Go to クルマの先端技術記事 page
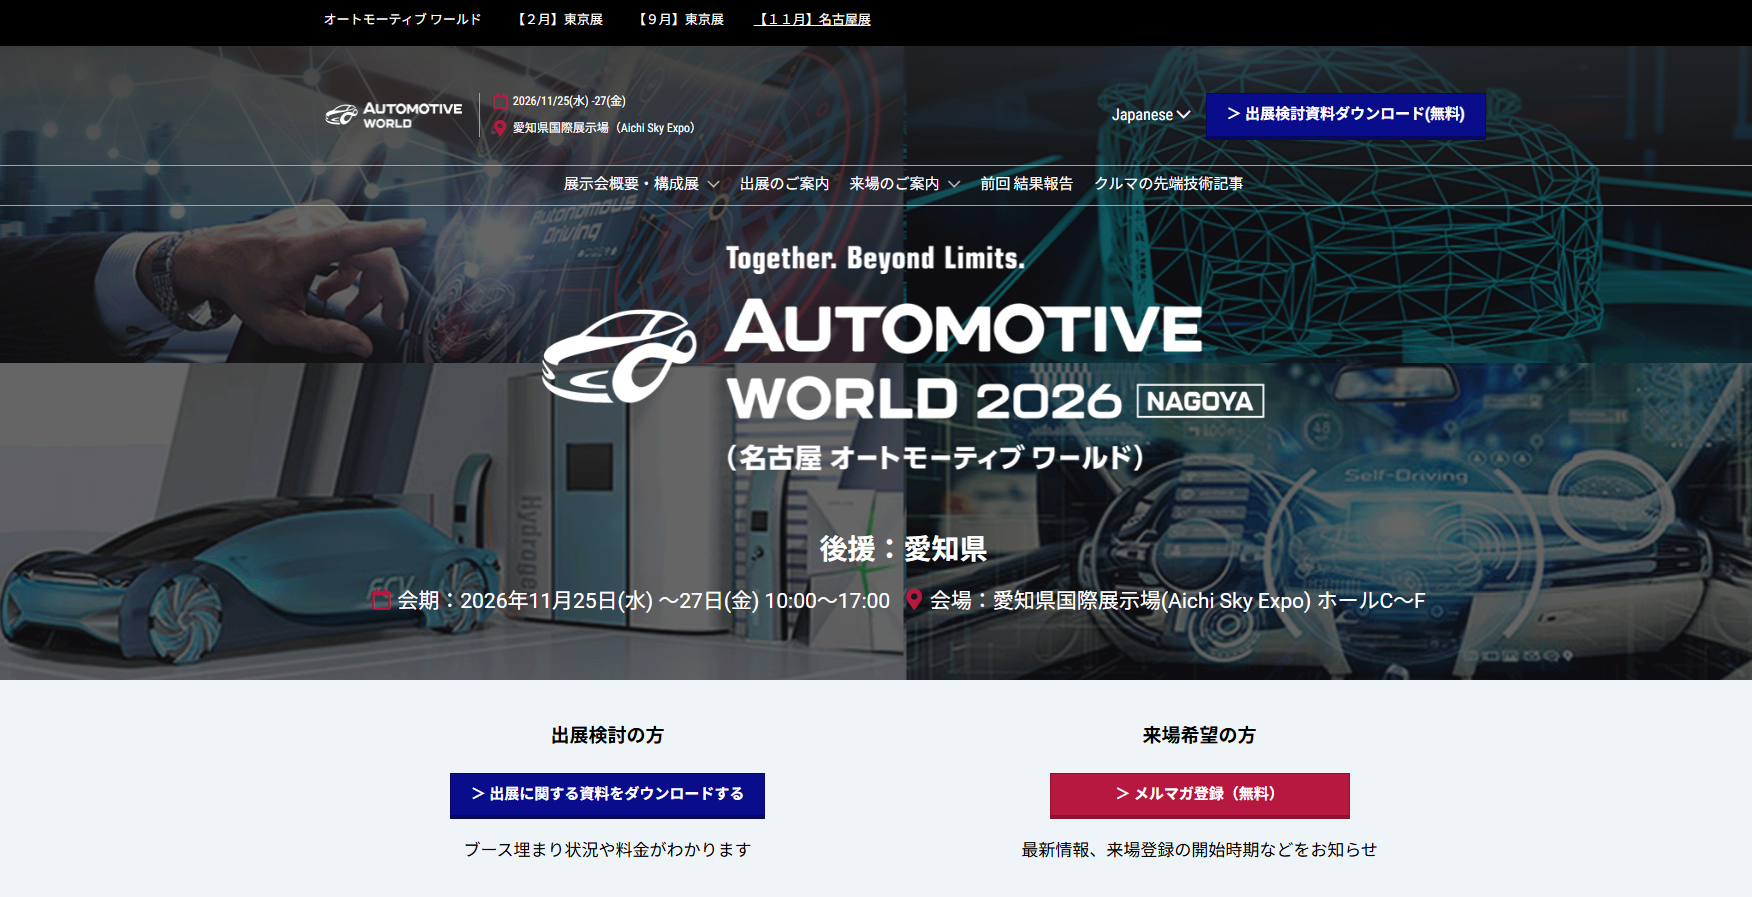The image size is (1752, 897). pos(1168,184)
